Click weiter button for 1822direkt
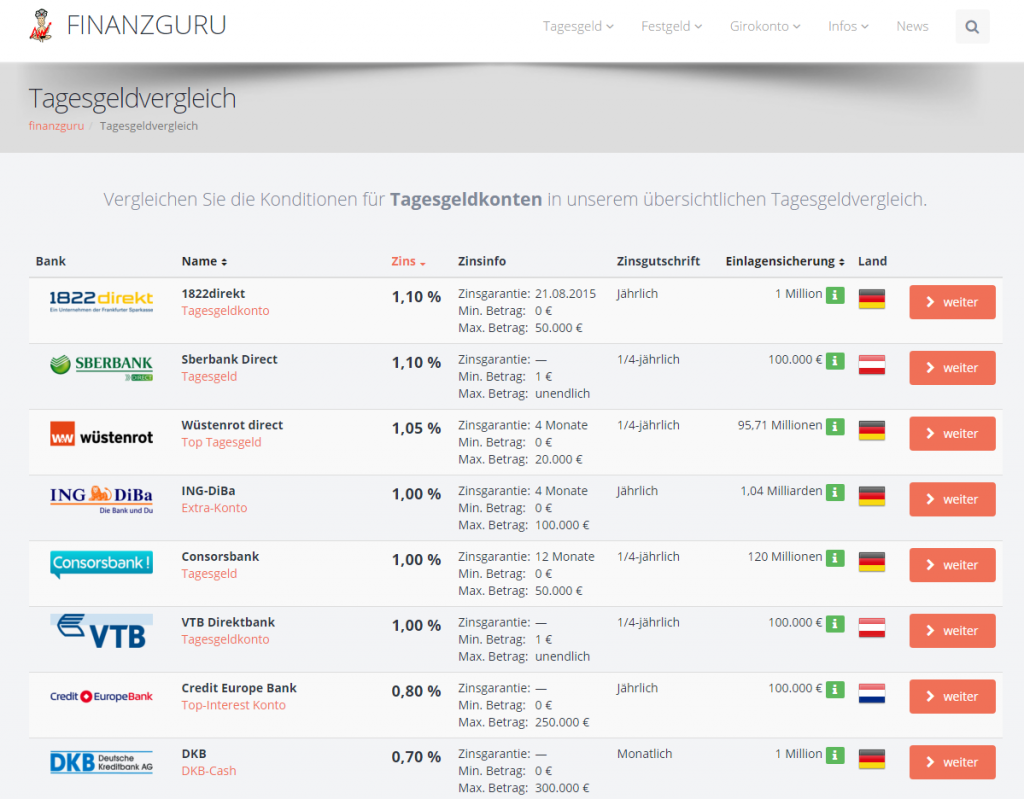The height and width of the screenshot is (799, 1024). tap(952, 302)
